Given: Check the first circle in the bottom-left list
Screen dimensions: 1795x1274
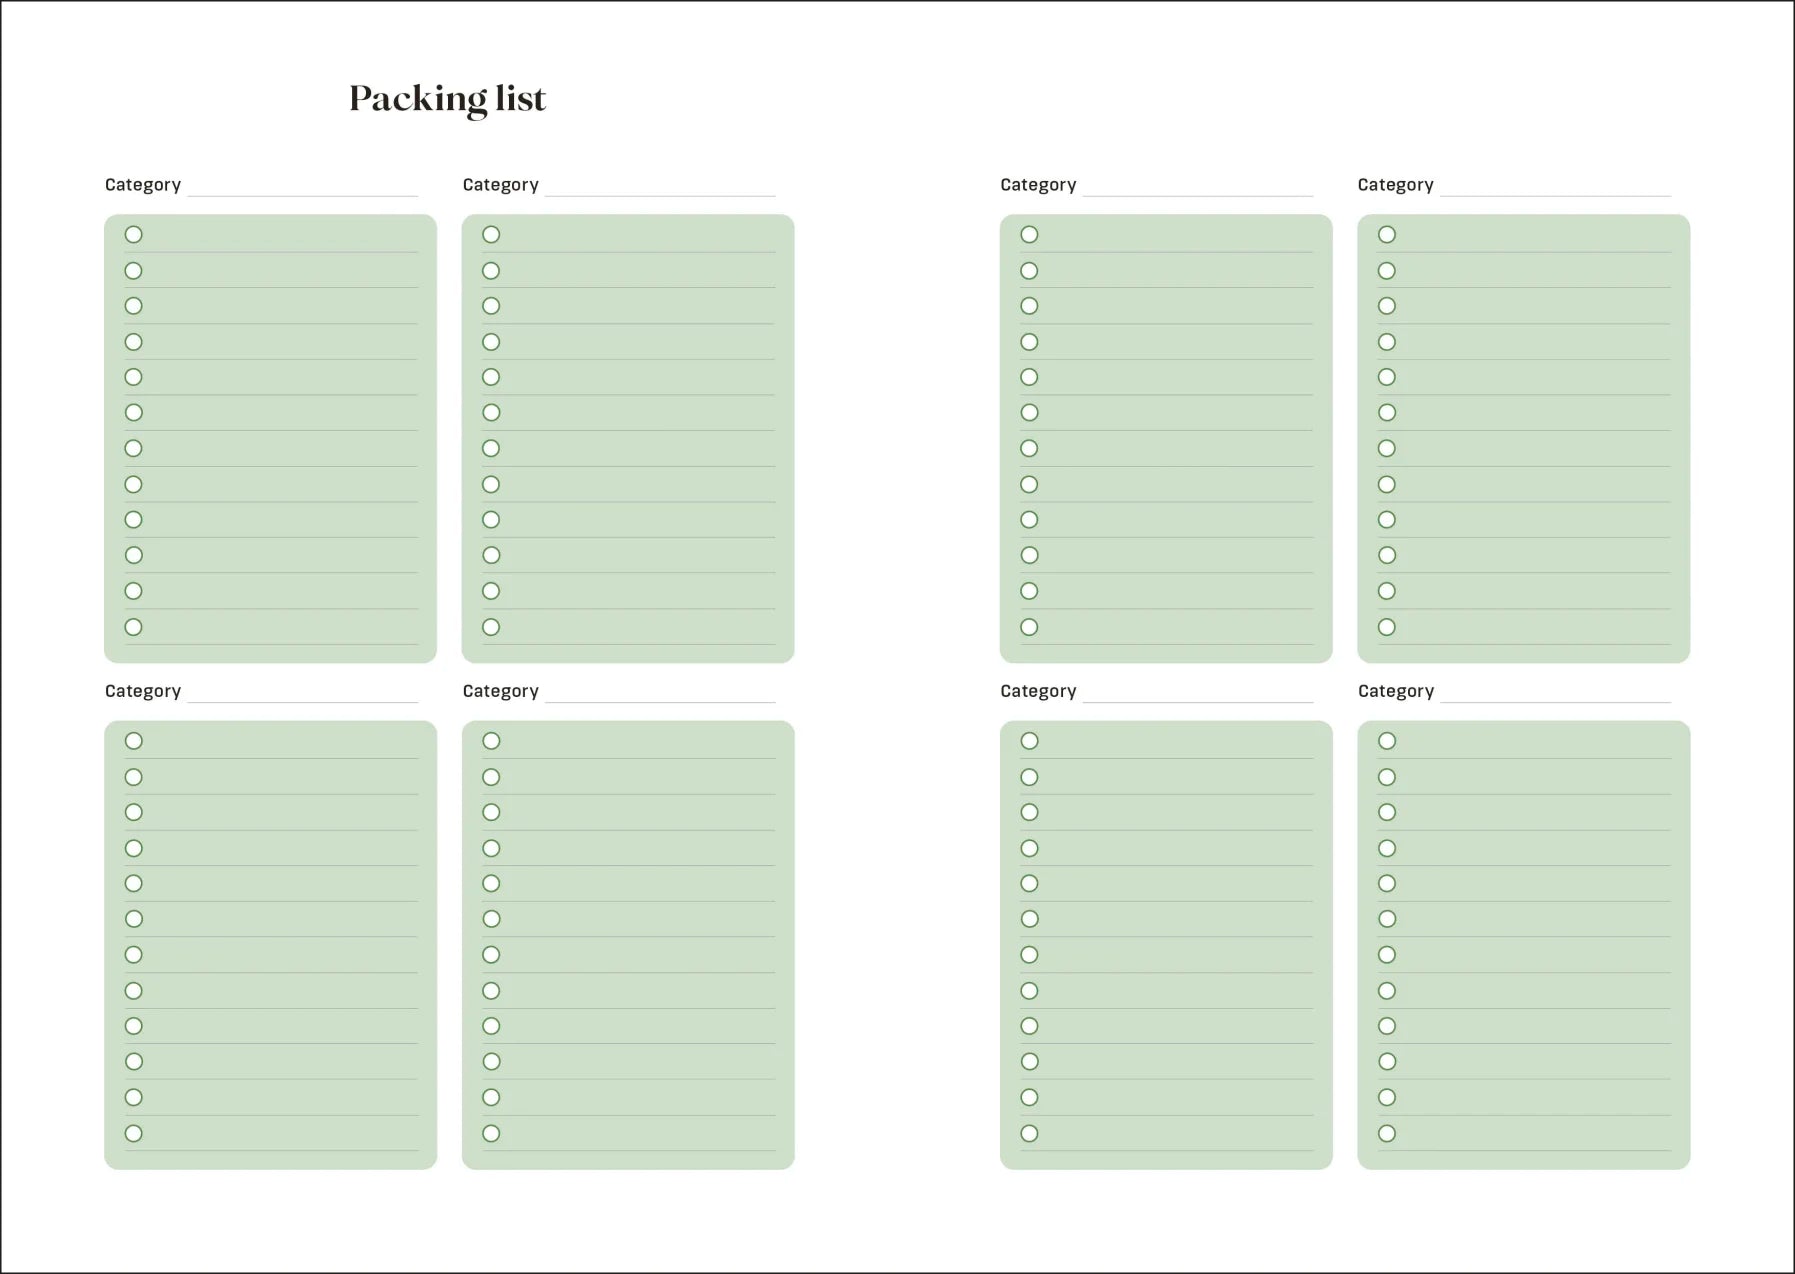Looking at the screenshot, I should click(x=134, y=741).
